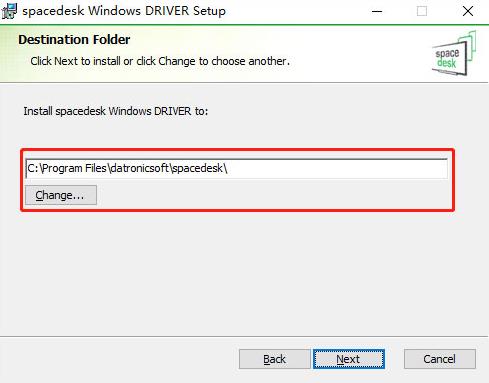Click the 'spacedesk Windows DRIVER Setup' title text
The height and width of the screenshot is (383, 489).
click(x=124, y=11)
